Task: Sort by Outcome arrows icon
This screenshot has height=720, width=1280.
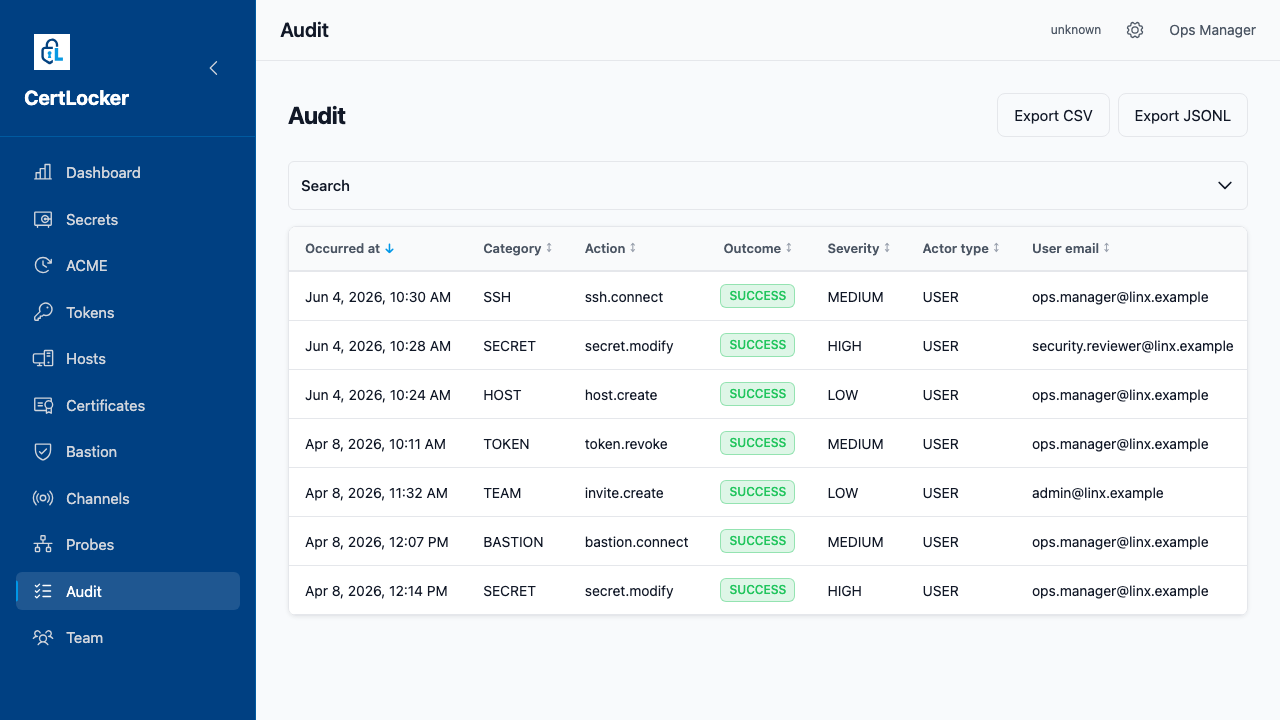Action: click(x=789, y=248)
